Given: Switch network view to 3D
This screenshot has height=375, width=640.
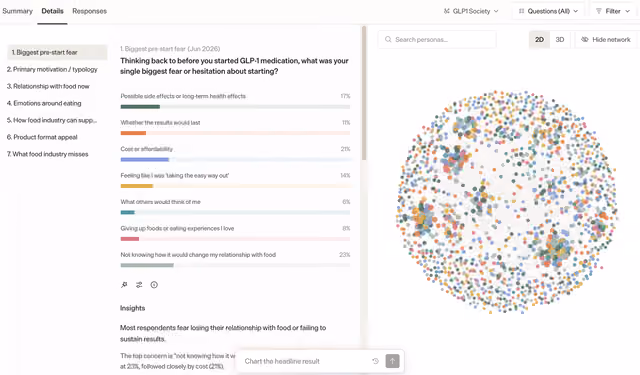Looking at the screenshot, I should coord(560,40).
